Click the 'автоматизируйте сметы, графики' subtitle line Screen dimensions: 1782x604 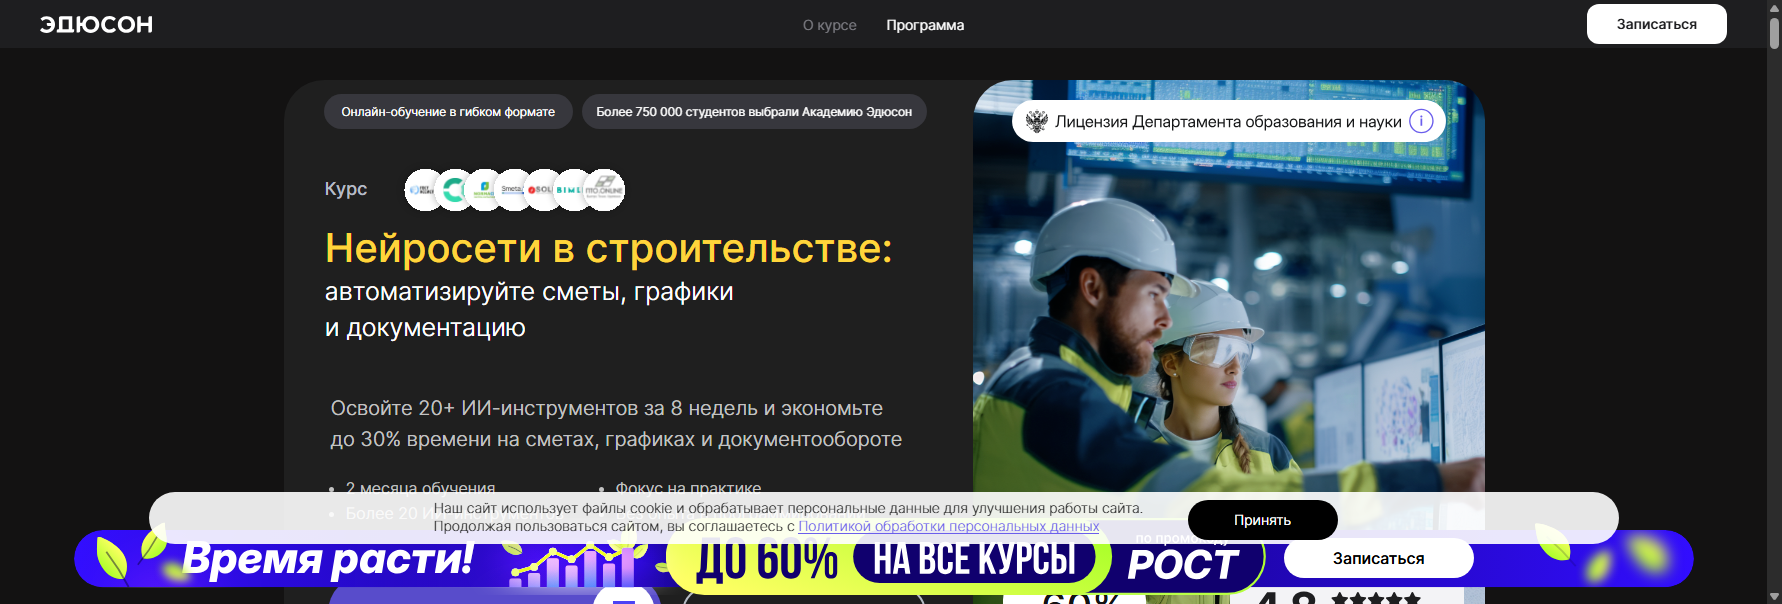tap(529, 292)
